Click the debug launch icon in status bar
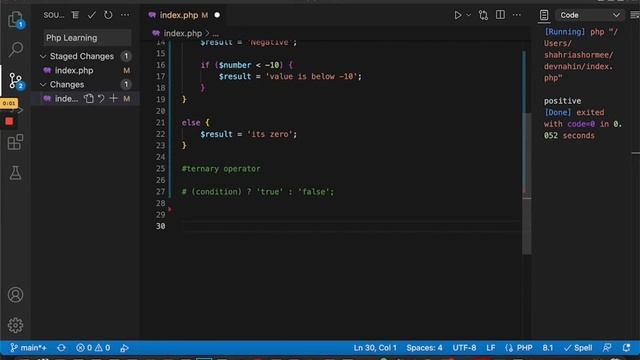Viewport: 640px width, 360px height. click(x=124, y=348)
